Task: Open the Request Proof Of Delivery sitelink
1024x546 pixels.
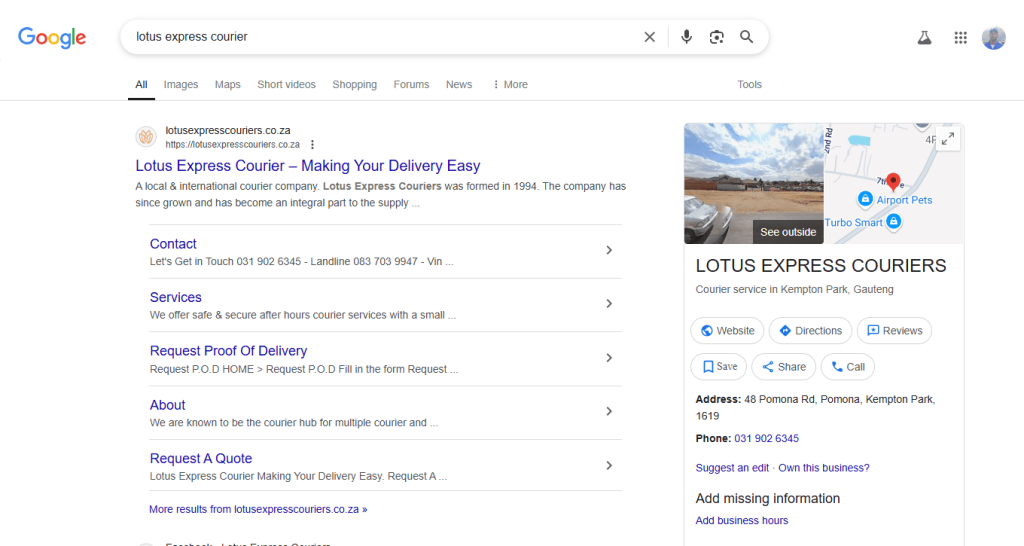Action: 229,351
